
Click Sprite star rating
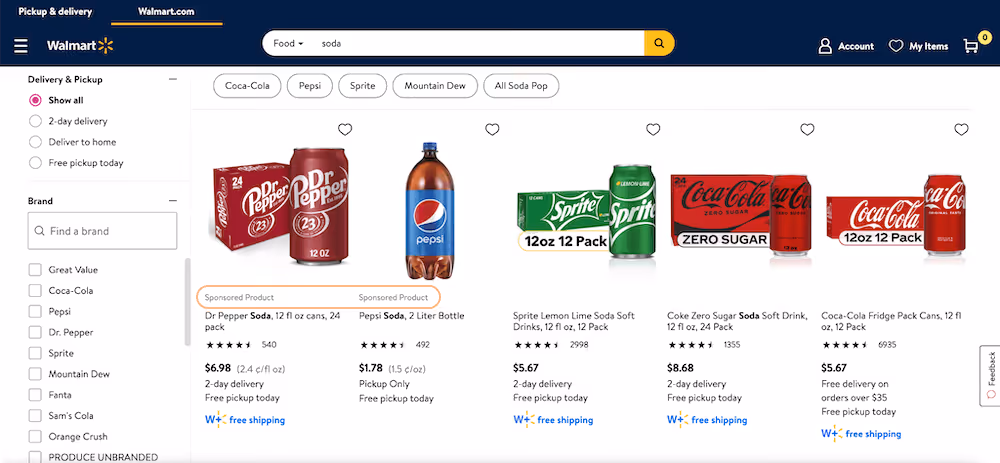point(537,345)
